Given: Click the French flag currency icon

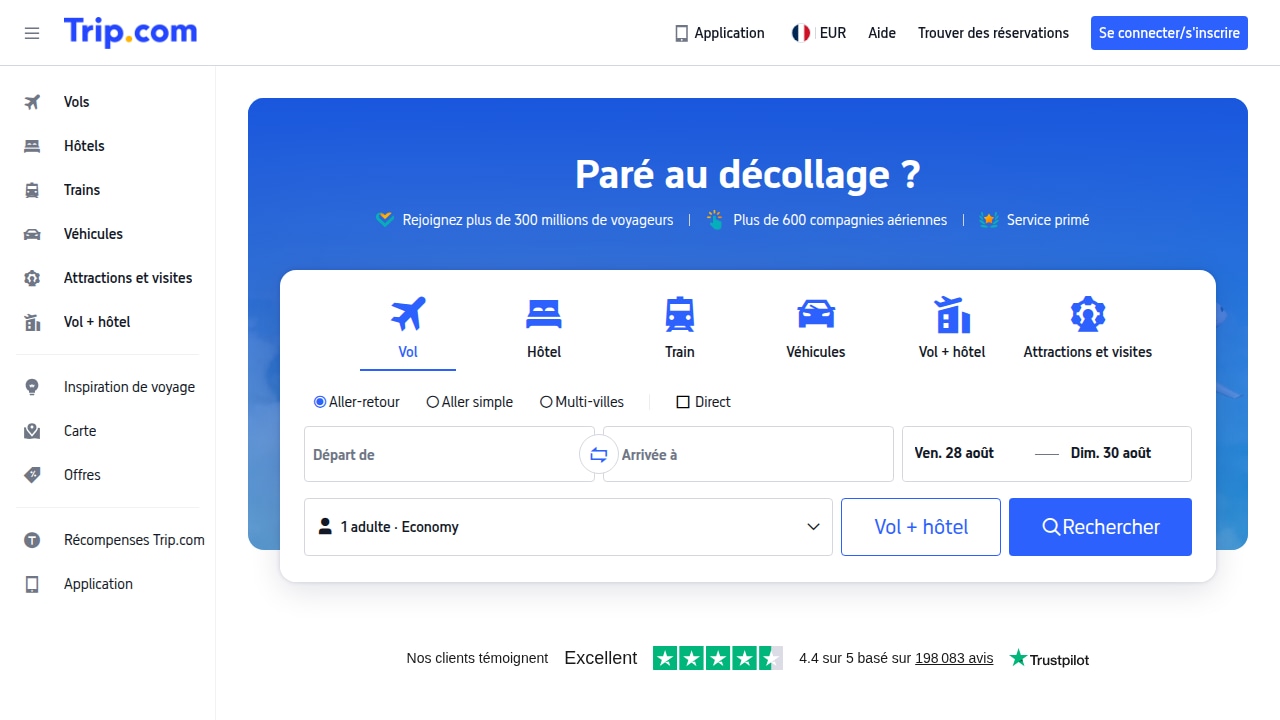Looking at the screenshot, I should tap(801, 33).
